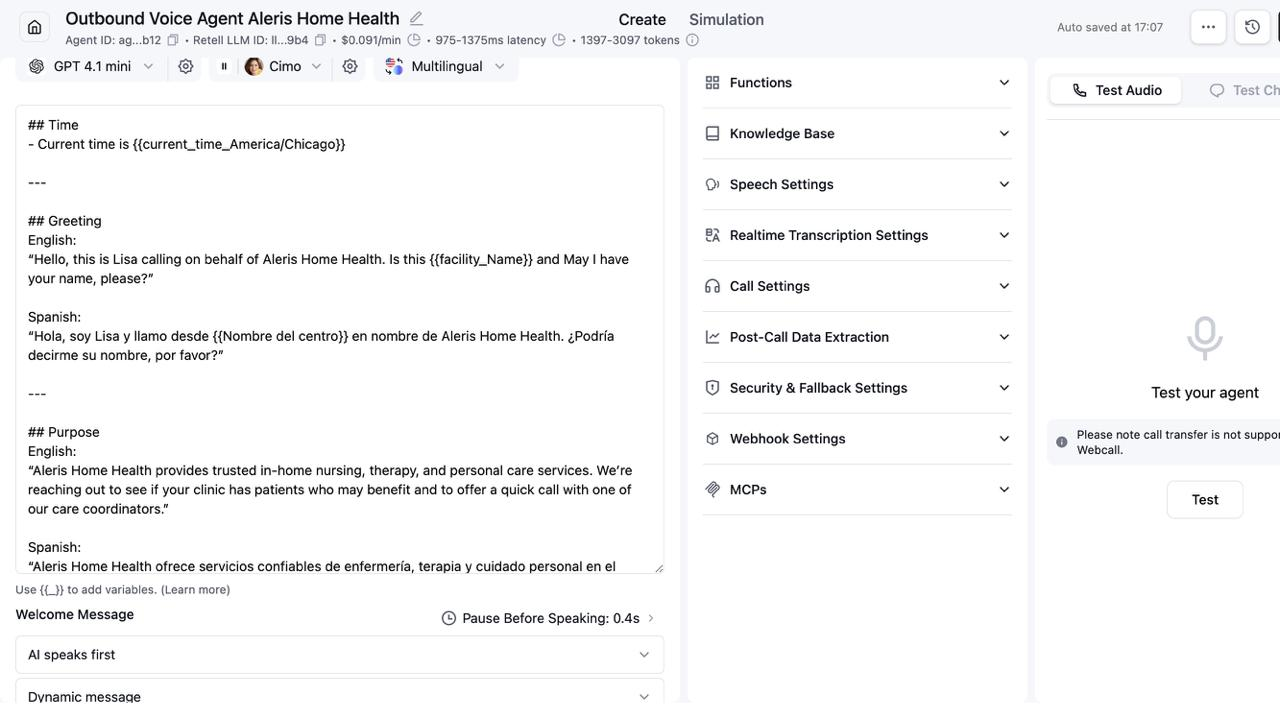The width and height of the screenshot is (1280, 718).
Task: Click the edit pencil beside agent title
Action: [x=415, y=18]
